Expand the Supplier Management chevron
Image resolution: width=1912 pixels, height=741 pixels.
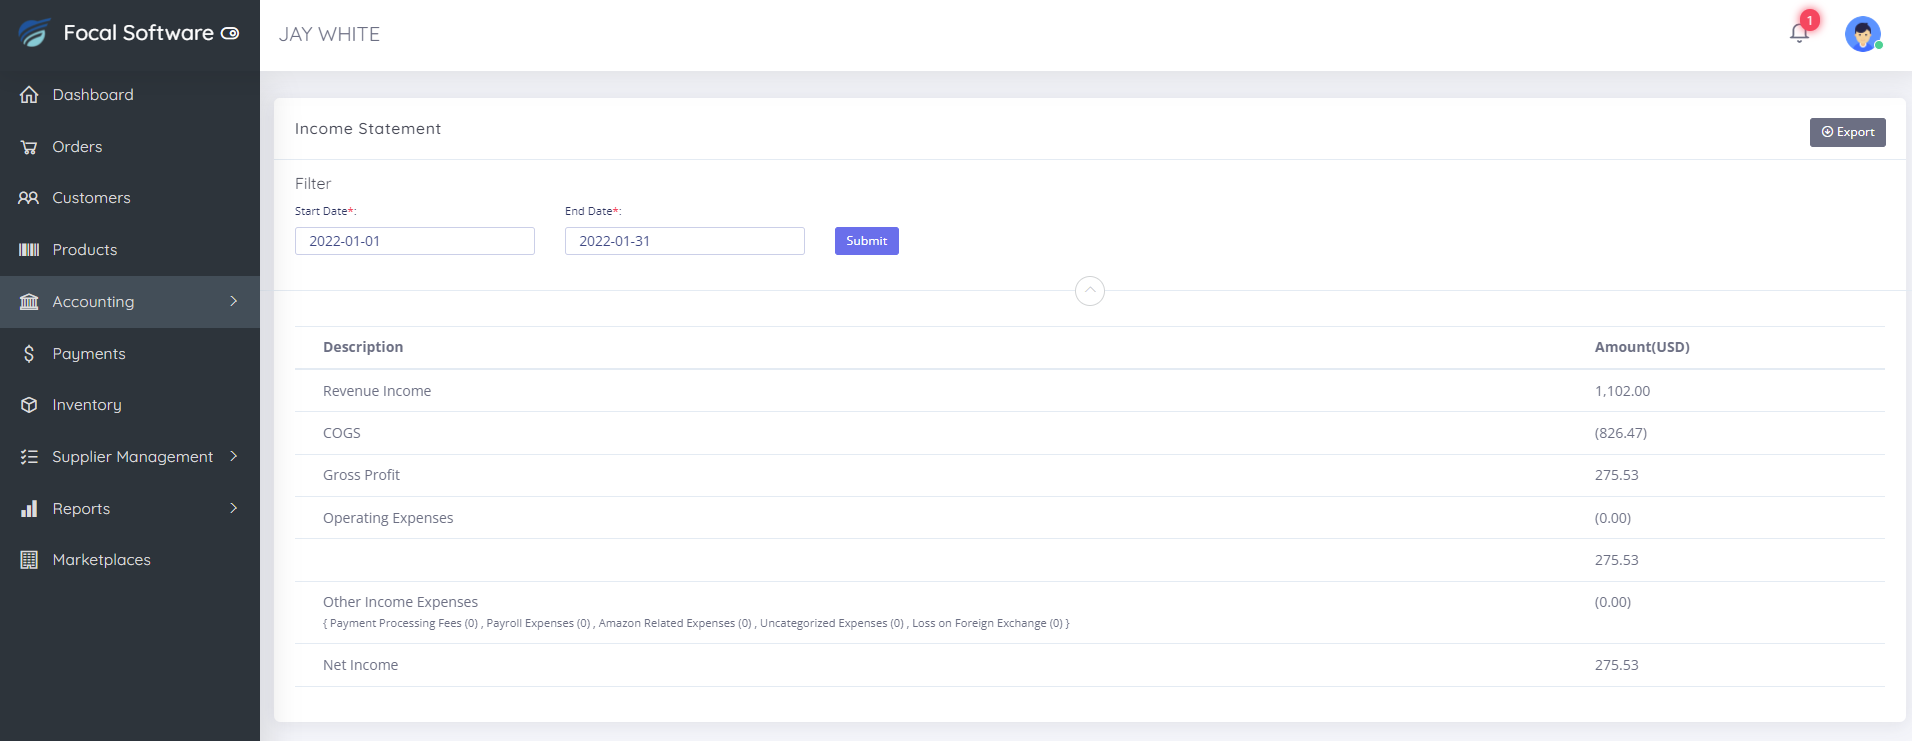(234, 456)
